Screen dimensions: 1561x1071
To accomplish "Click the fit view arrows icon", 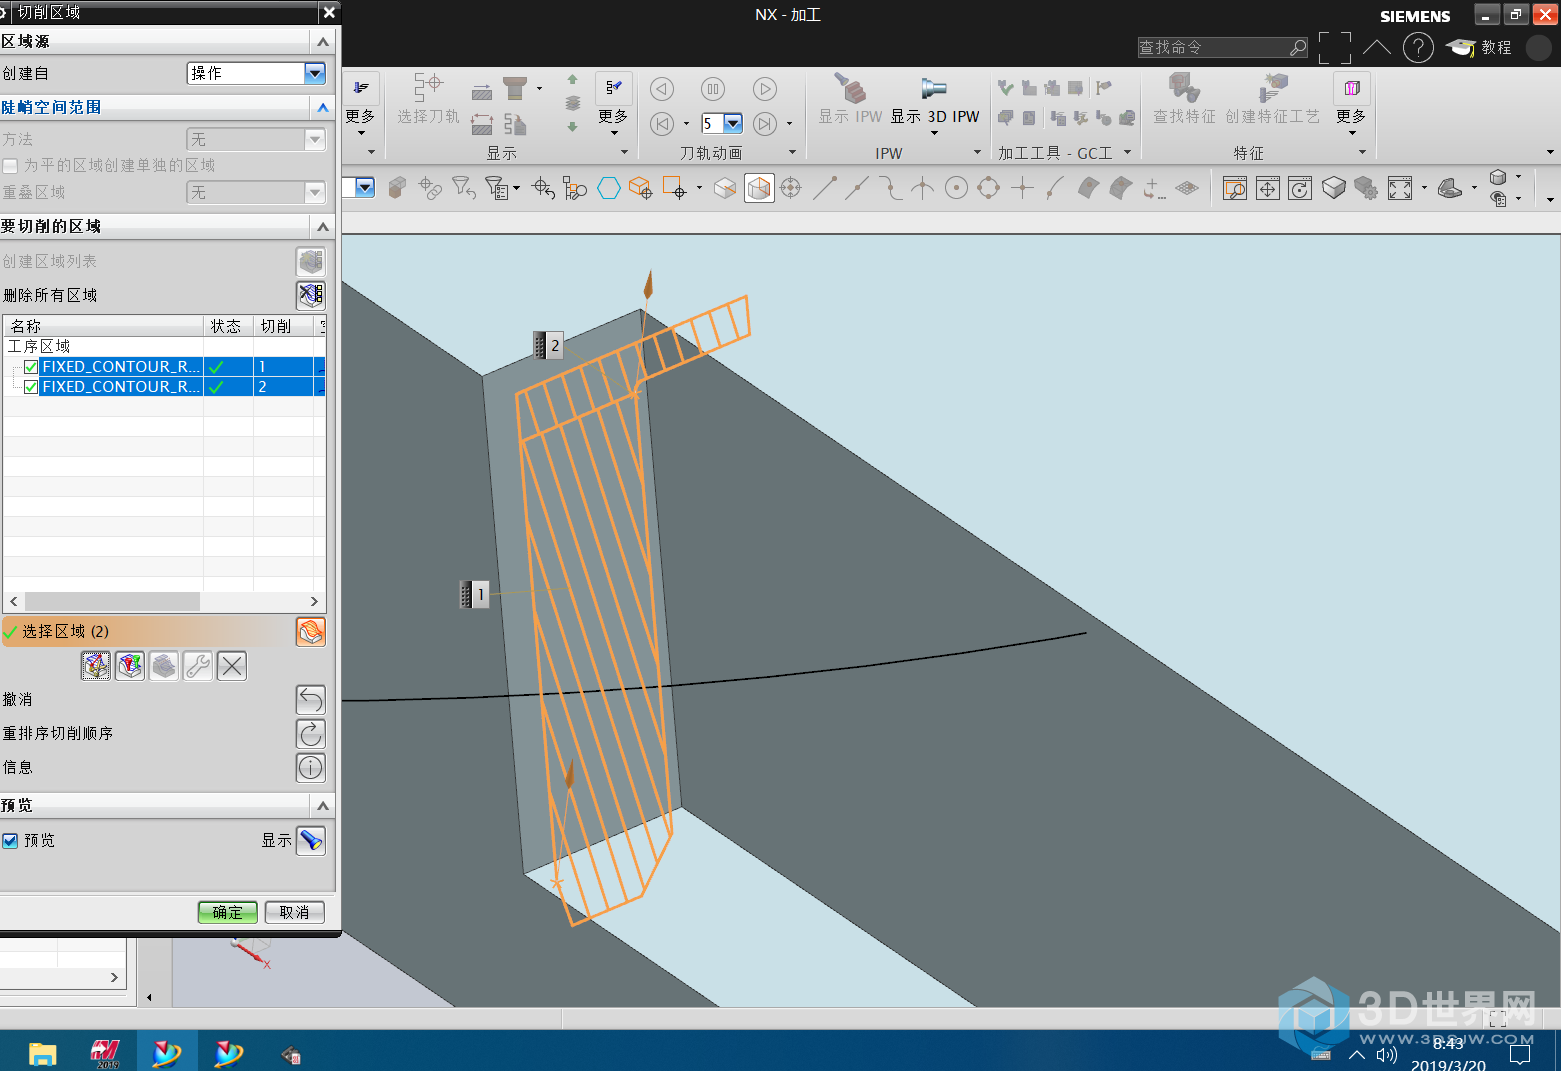I will coord(1400,188).
